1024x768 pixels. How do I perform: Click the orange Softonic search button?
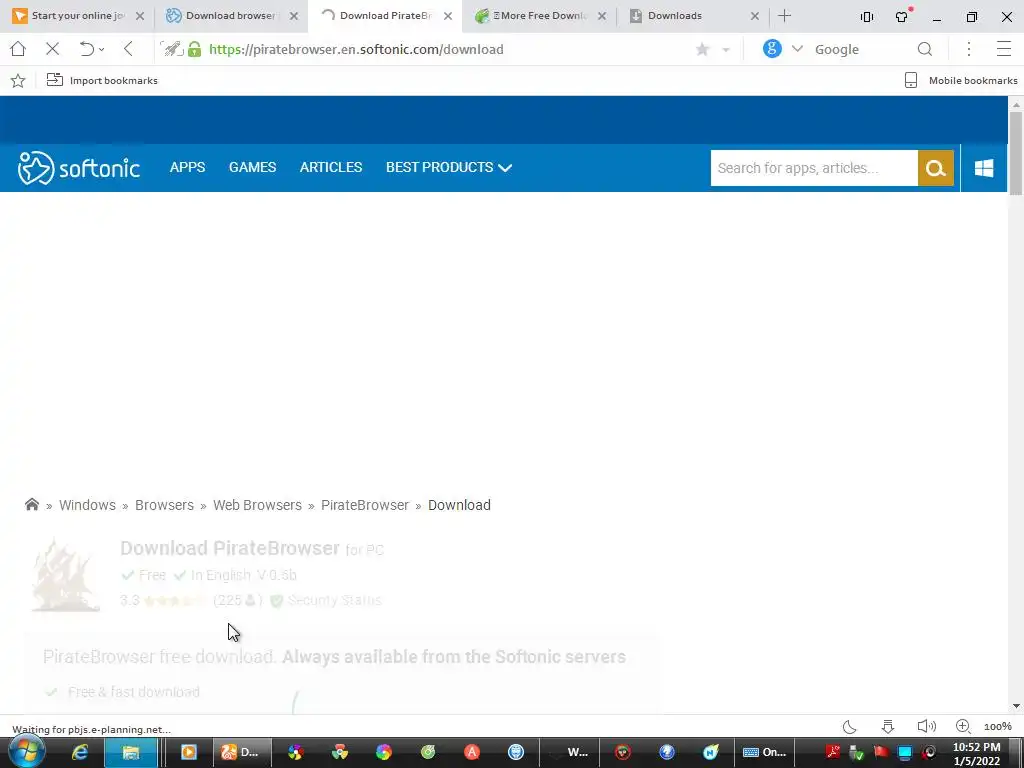[x=936, y=168]
